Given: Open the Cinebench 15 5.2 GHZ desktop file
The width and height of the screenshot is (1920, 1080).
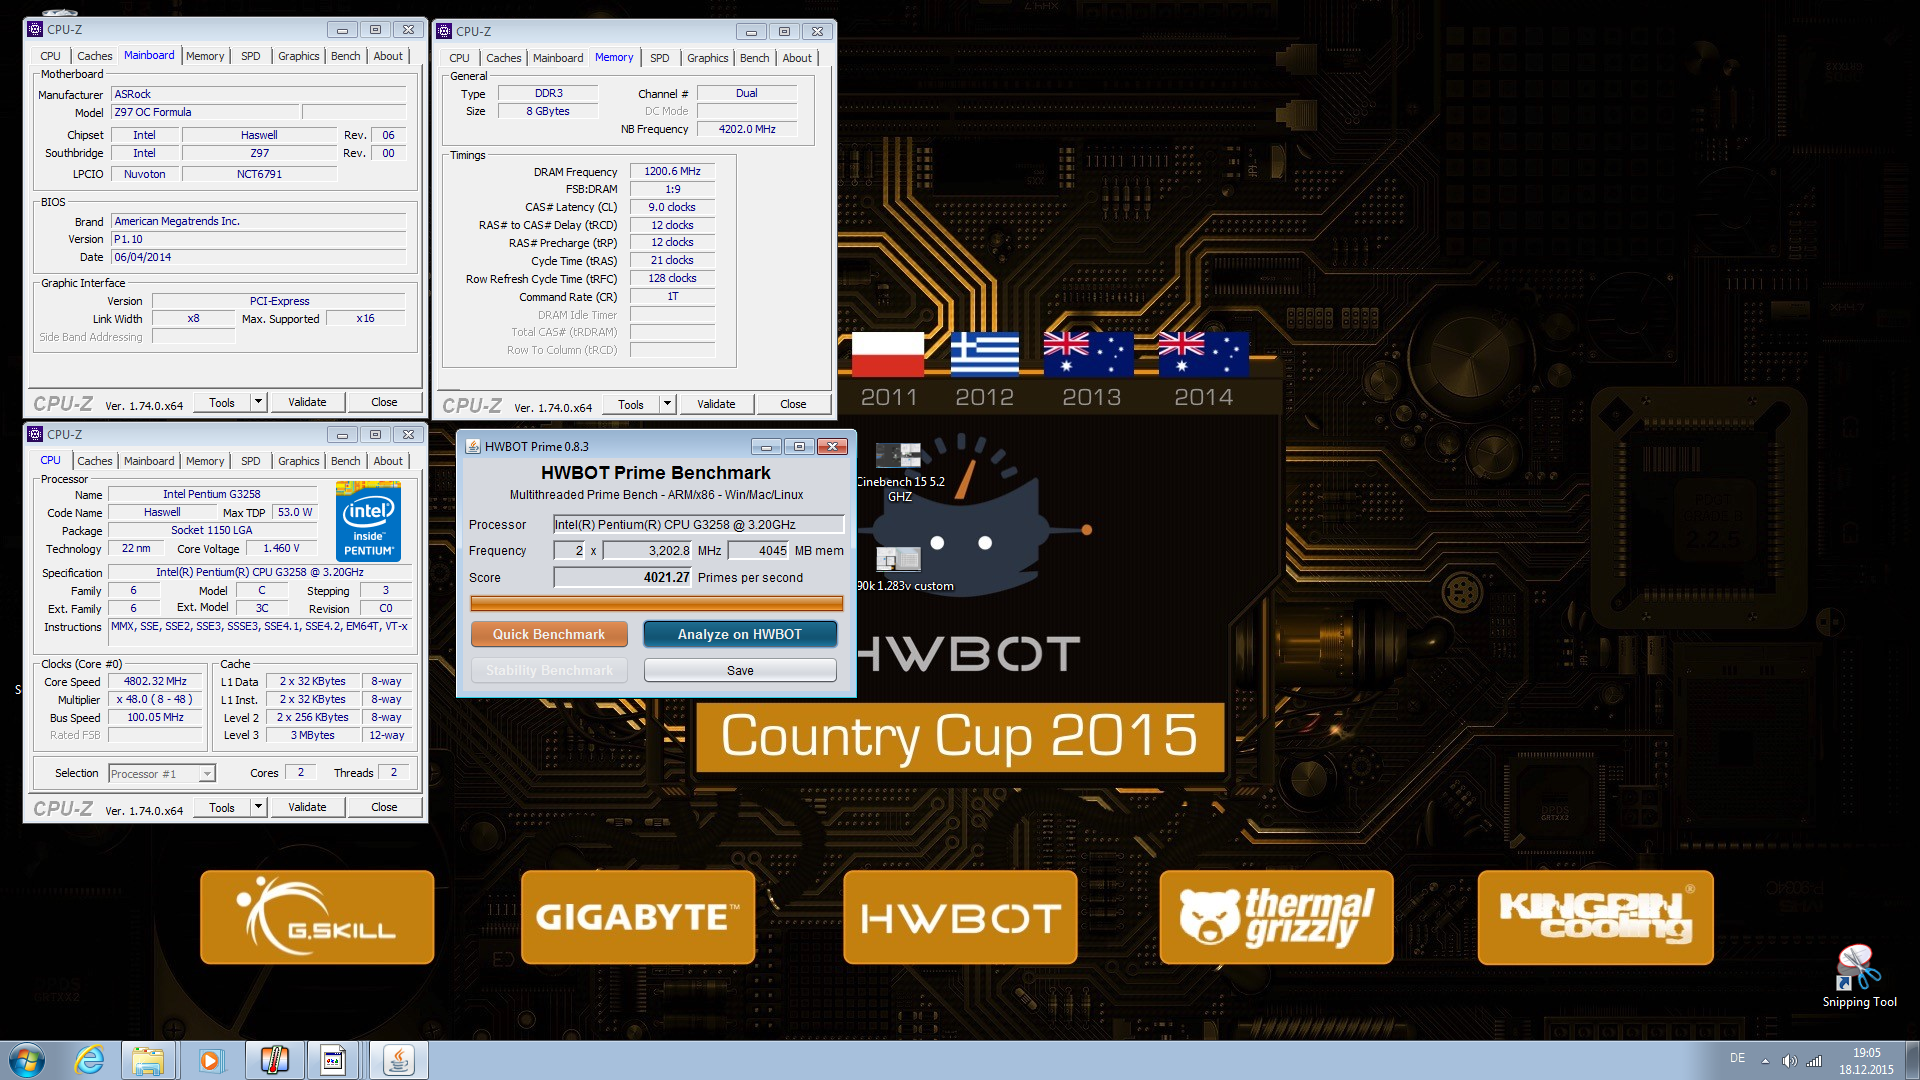Looking at the screenshot, I should tap(899, 472).
